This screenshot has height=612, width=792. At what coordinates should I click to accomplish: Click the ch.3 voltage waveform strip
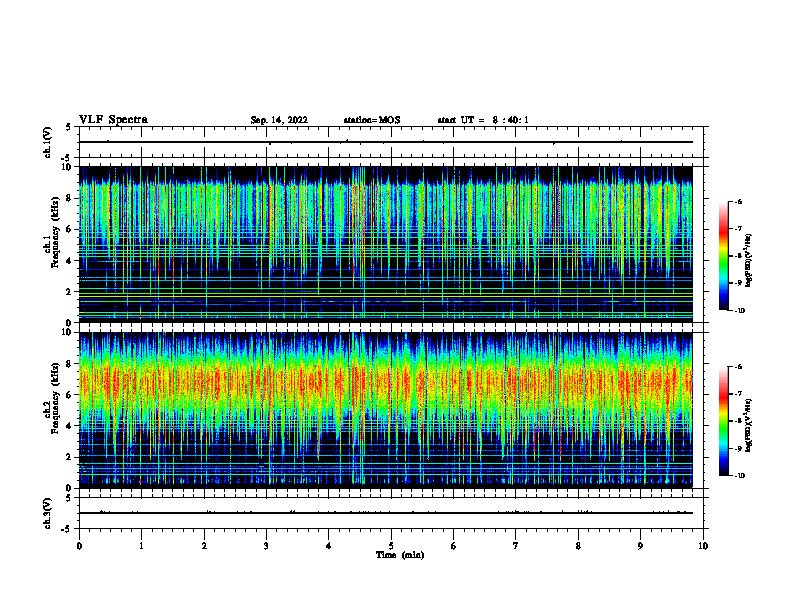click(391, 513)
